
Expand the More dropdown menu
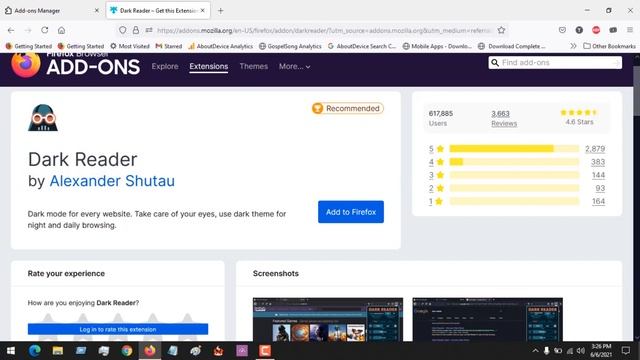click(x=294, y=66)
